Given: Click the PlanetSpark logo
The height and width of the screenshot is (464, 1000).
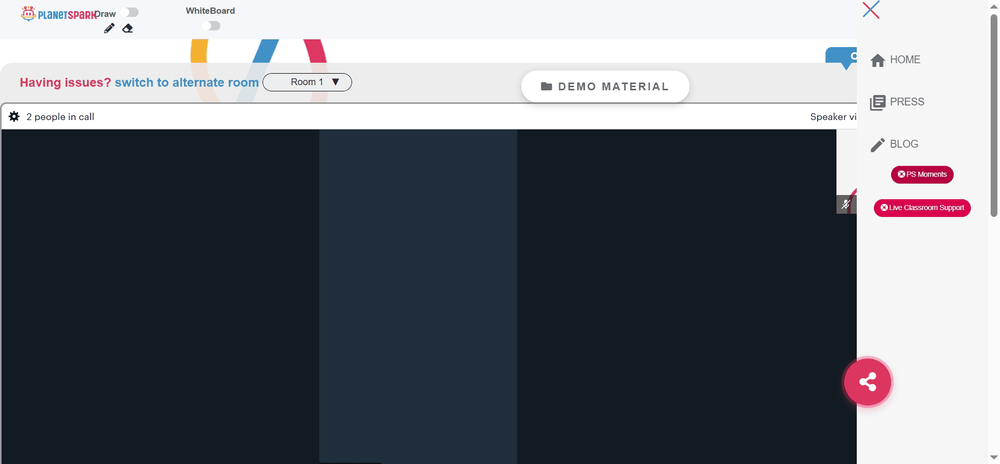Looking at the screenshot, I should tap(58, 13).
